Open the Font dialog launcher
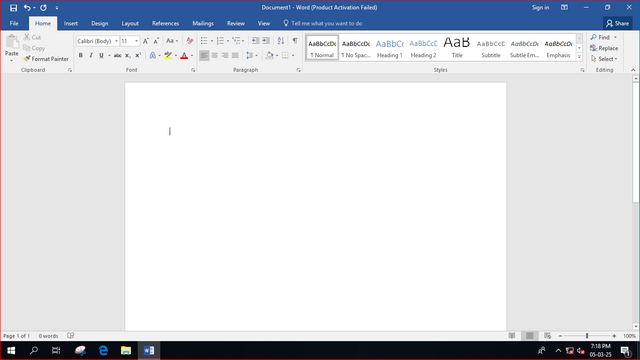This screenshot has height=360, width=640. point(193,70)
